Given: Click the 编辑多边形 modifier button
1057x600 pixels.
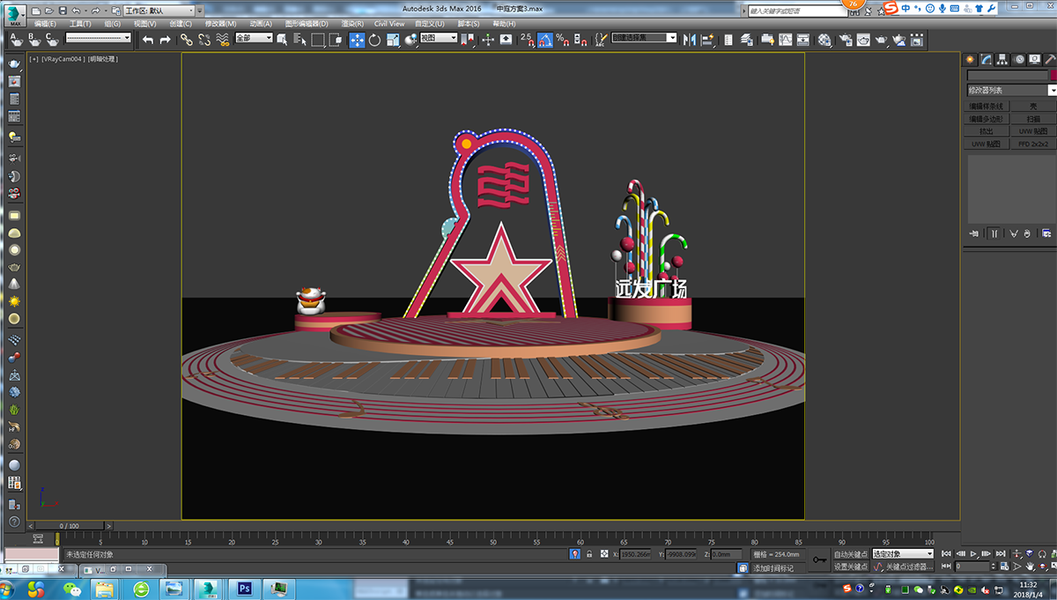Looking at the screenshot, I should pos(986,119).
